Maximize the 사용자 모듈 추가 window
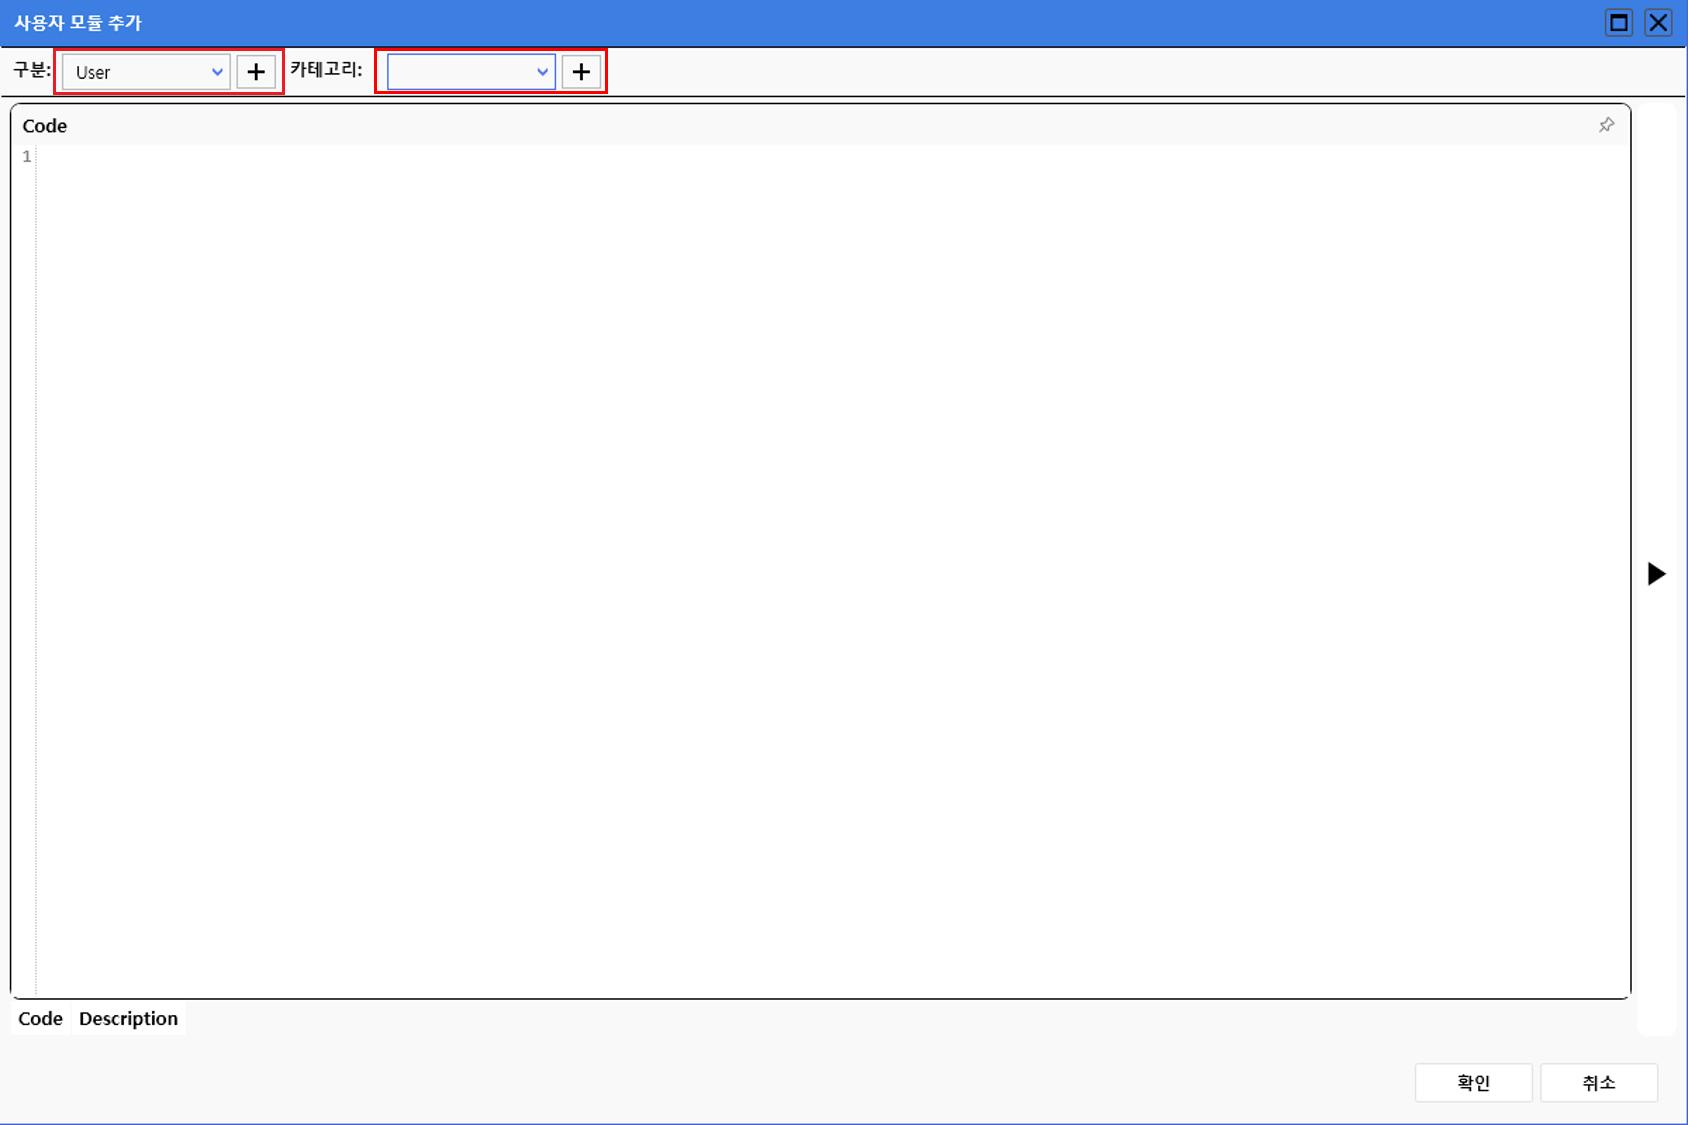Image resolution: width=1688 pixels, height=1125 pixels. 1618,22
